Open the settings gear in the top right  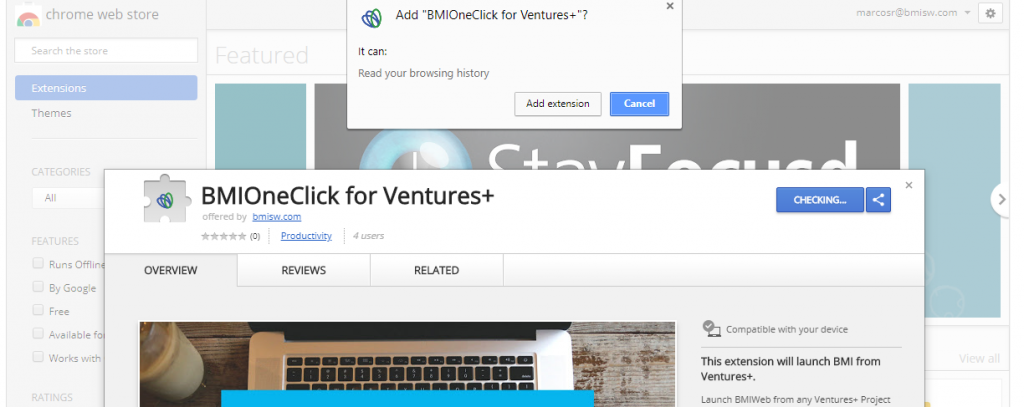(990, 13)
